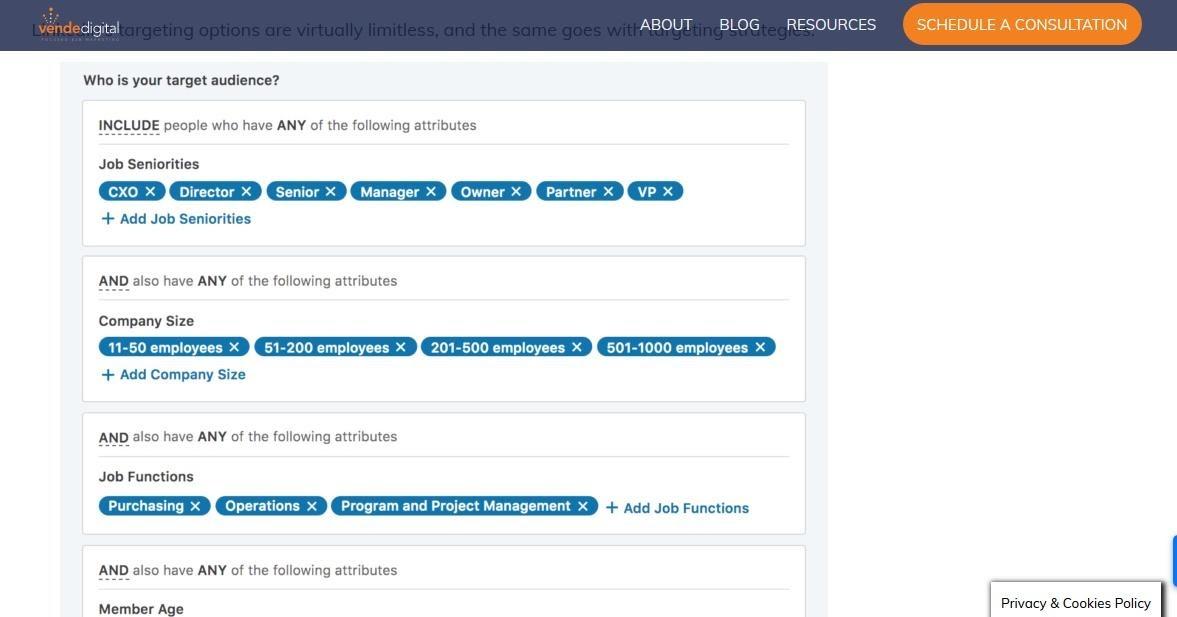This screenshot has width=1177, height=617.
Task: Remove the Director seniority tag
Action: click(246, 191)
